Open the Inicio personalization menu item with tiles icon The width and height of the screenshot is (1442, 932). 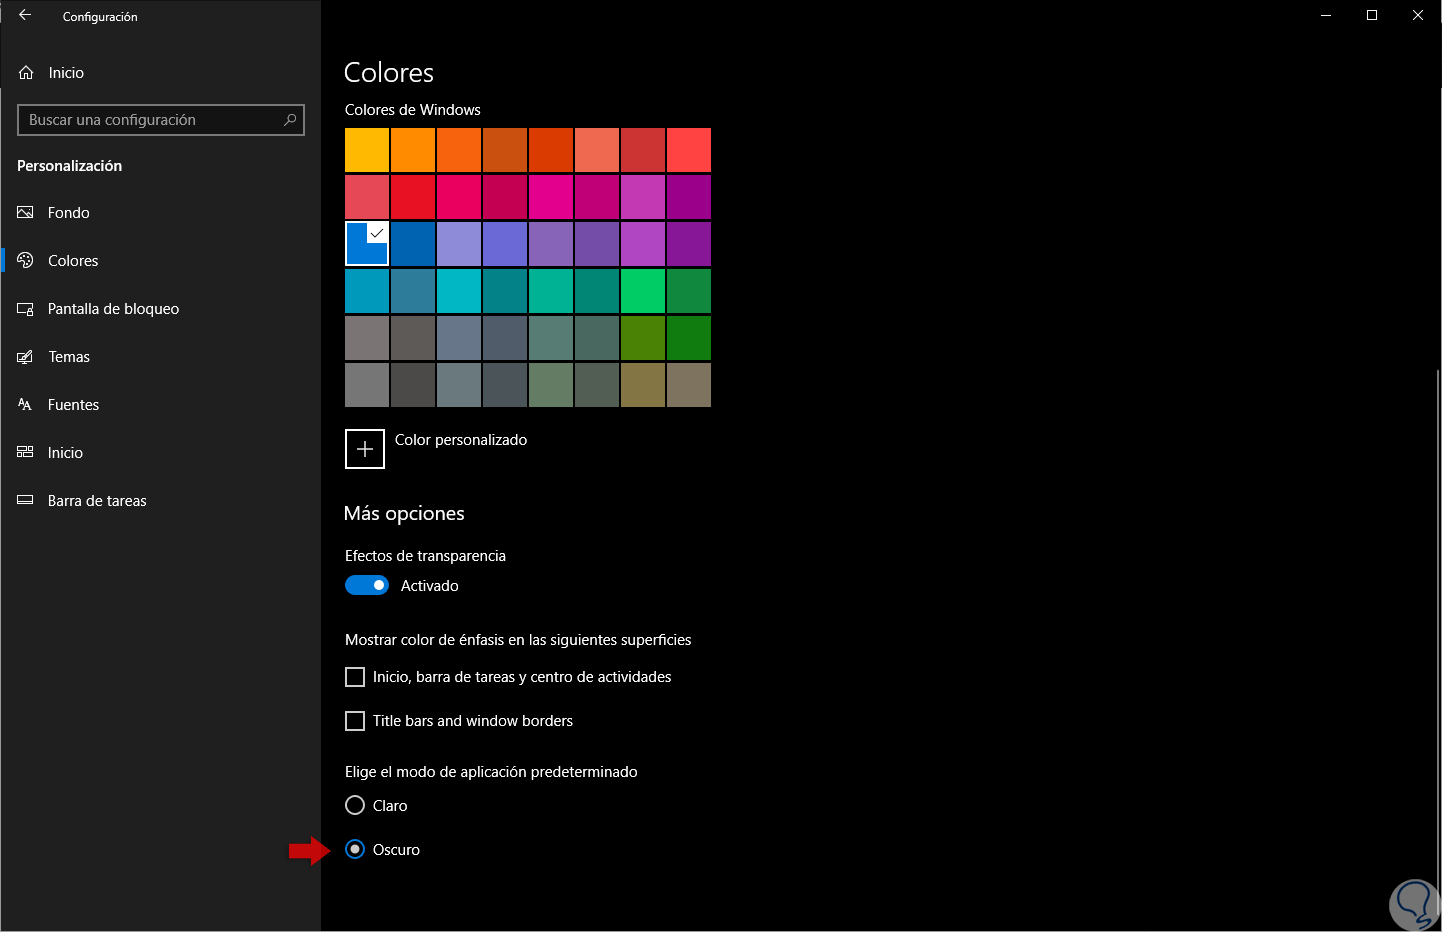[x=65, y=453]
